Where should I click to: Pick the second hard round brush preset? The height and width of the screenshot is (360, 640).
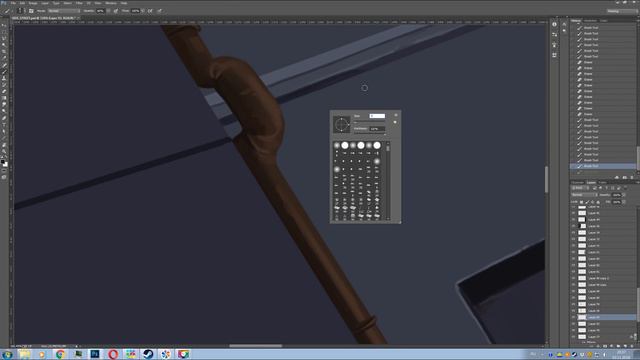coord(361,145)
